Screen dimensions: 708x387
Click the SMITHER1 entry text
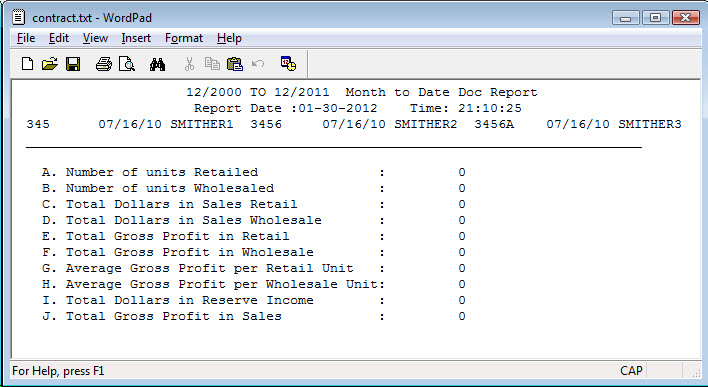point(201,124)
